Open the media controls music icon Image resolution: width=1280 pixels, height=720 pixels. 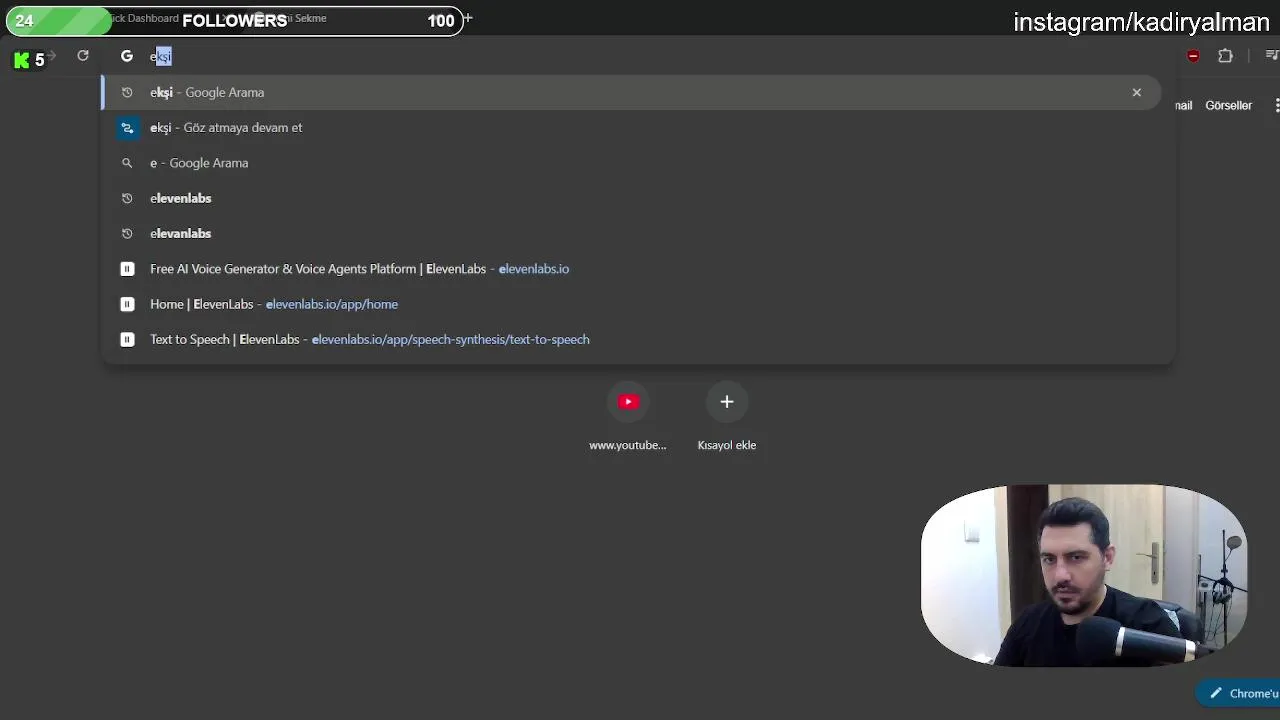click(1272, 56)
